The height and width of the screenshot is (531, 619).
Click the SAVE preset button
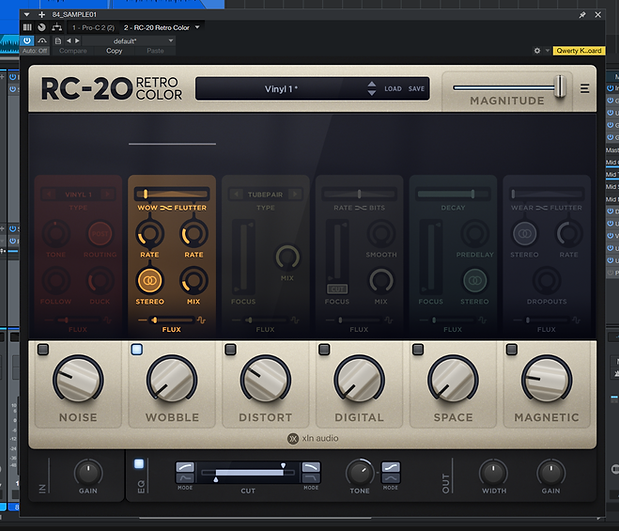pyautogui.click(x=416, y=89)
